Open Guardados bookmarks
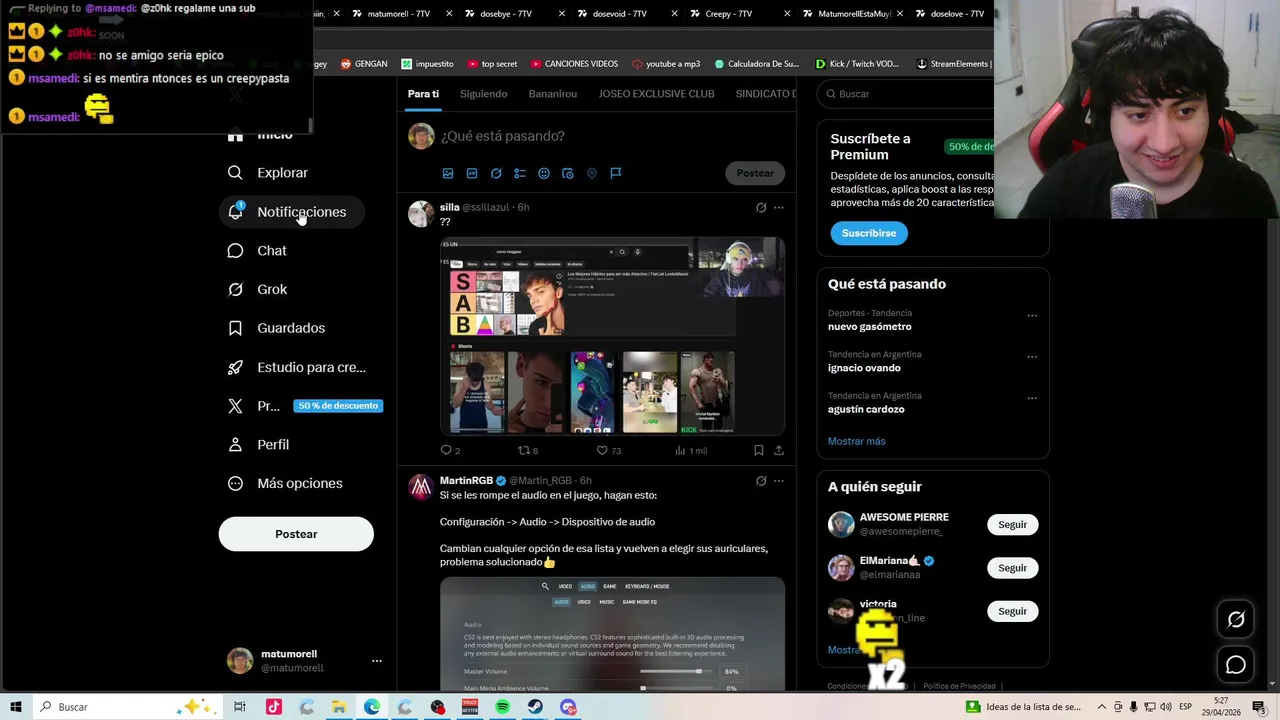Screen dimensions: 1280x720 [x=277, y=328]
